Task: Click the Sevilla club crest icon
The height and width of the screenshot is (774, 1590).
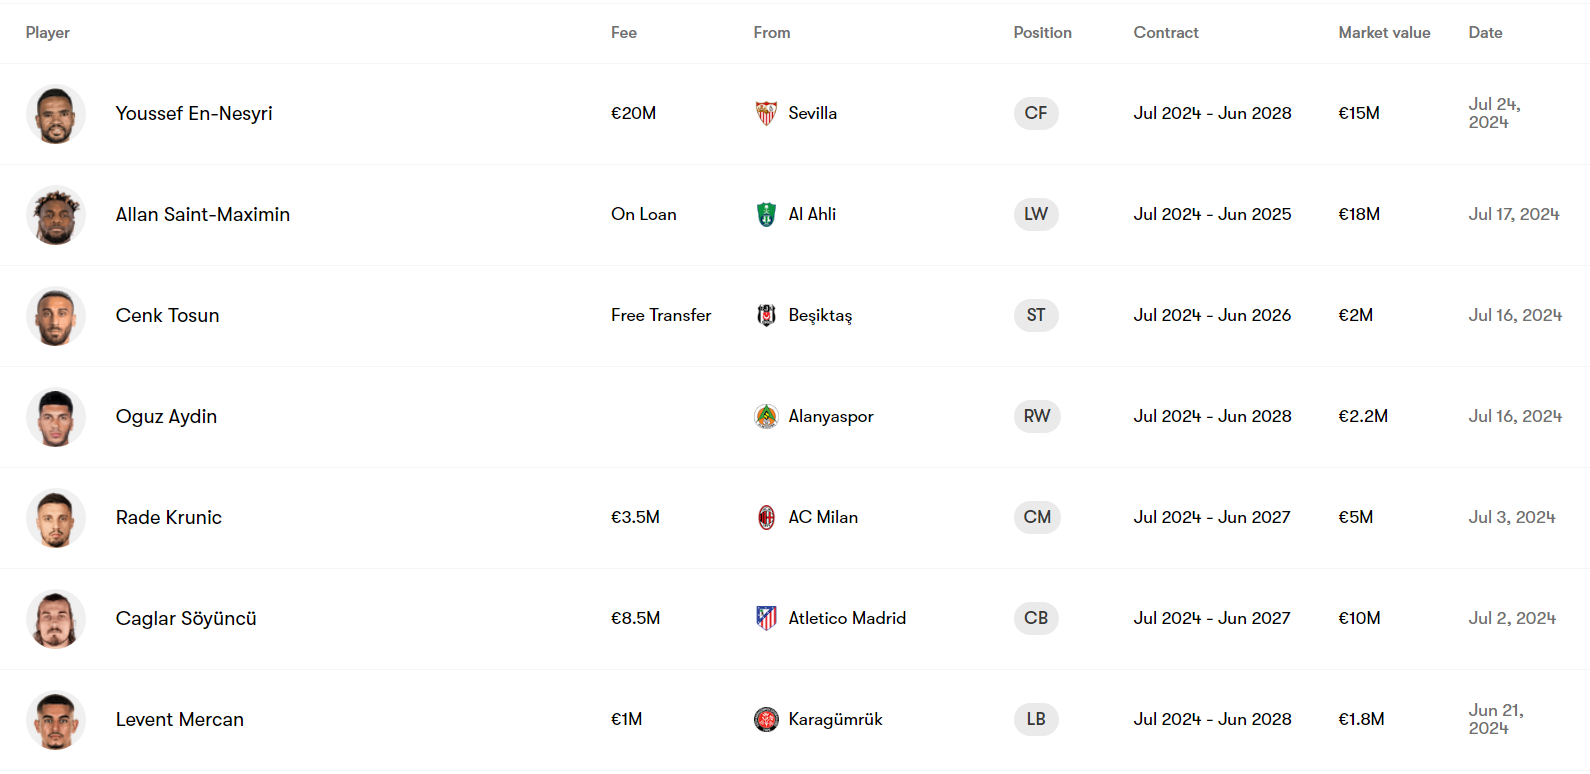Action: pos(766,113)
